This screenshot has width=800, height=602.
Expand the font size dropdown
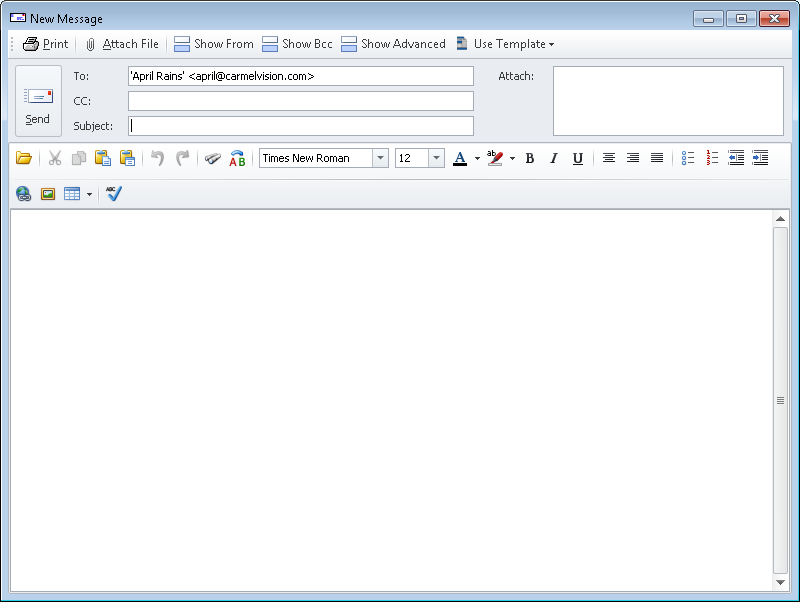point(436,158)
